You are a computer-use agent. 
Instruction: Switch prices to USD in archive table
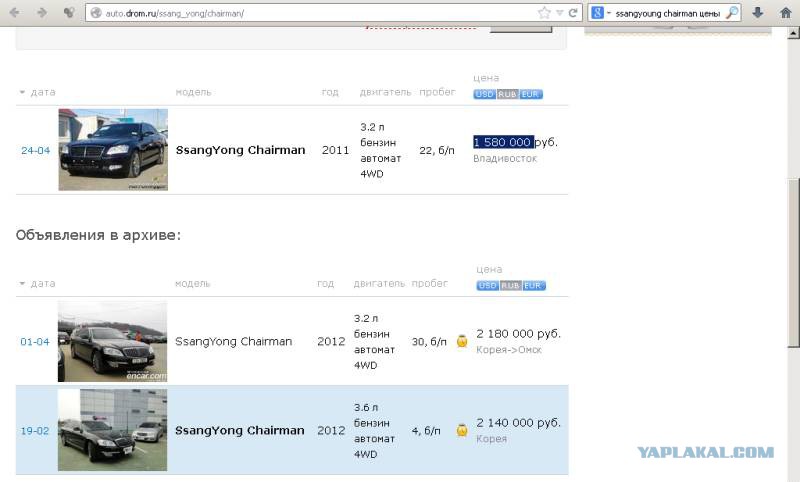point(487,286)
